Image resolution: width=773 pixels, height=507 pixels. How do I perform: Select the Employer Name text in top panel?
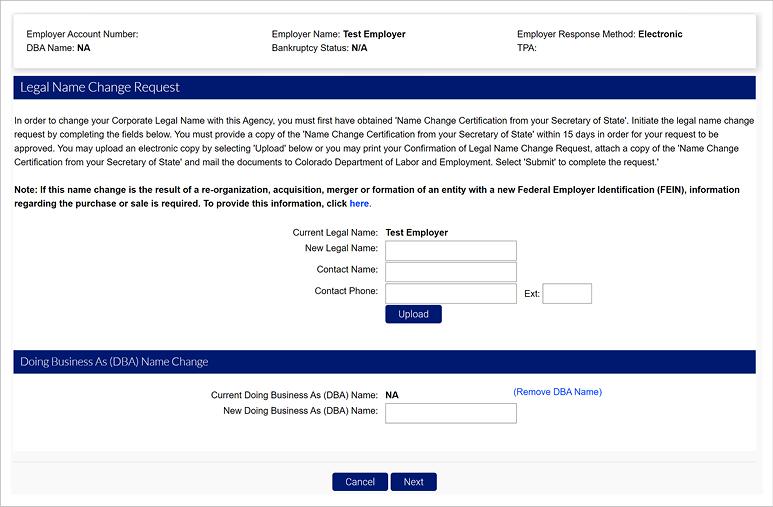[x=338, y=34]
